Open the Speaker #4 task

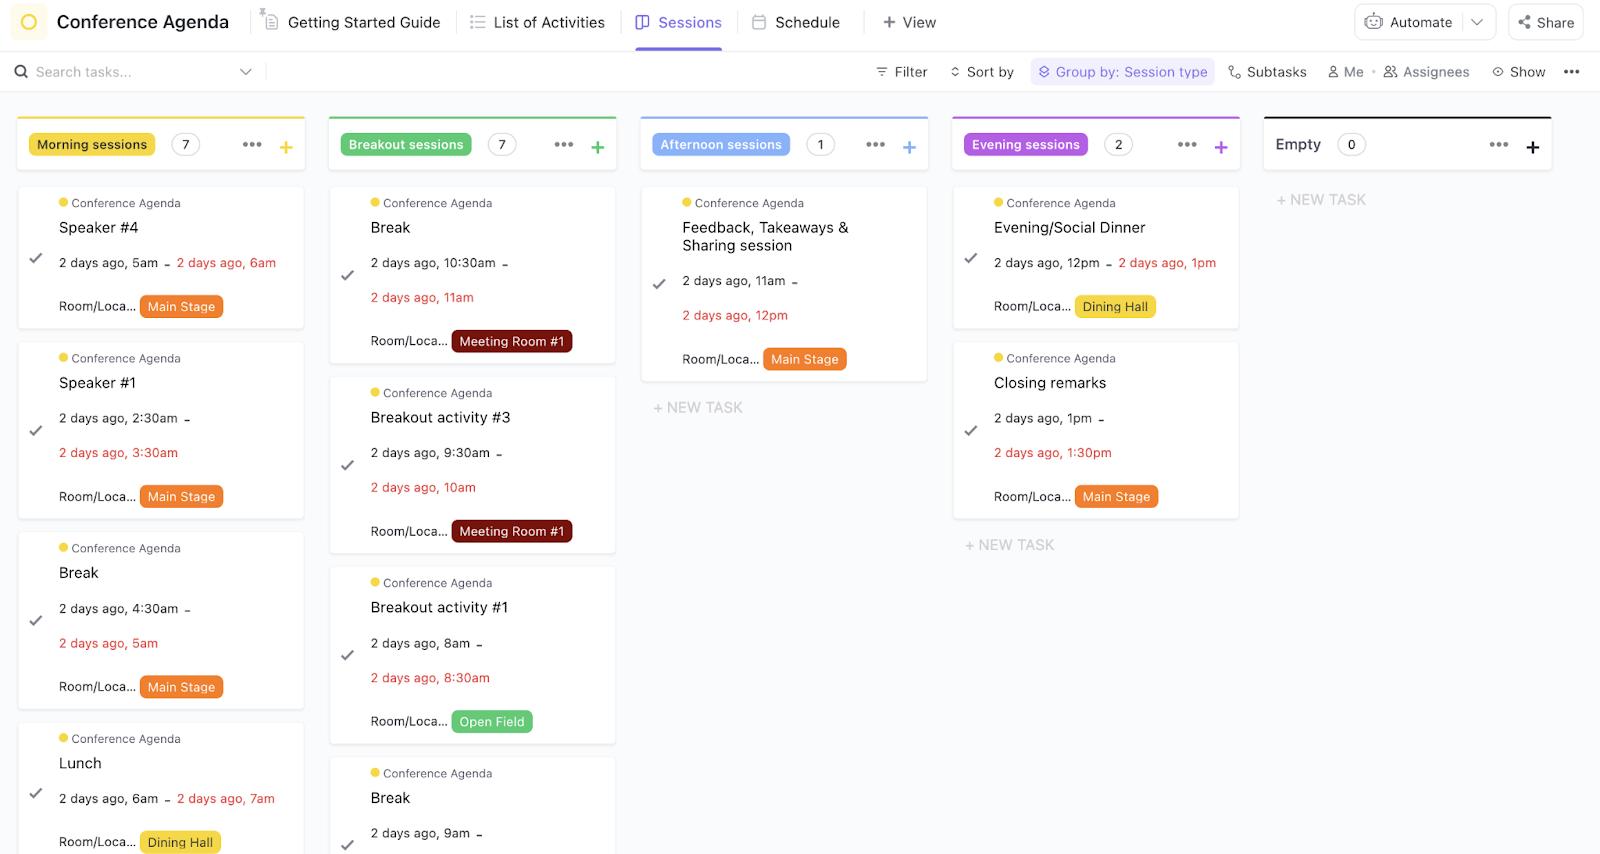click(99, 228)
